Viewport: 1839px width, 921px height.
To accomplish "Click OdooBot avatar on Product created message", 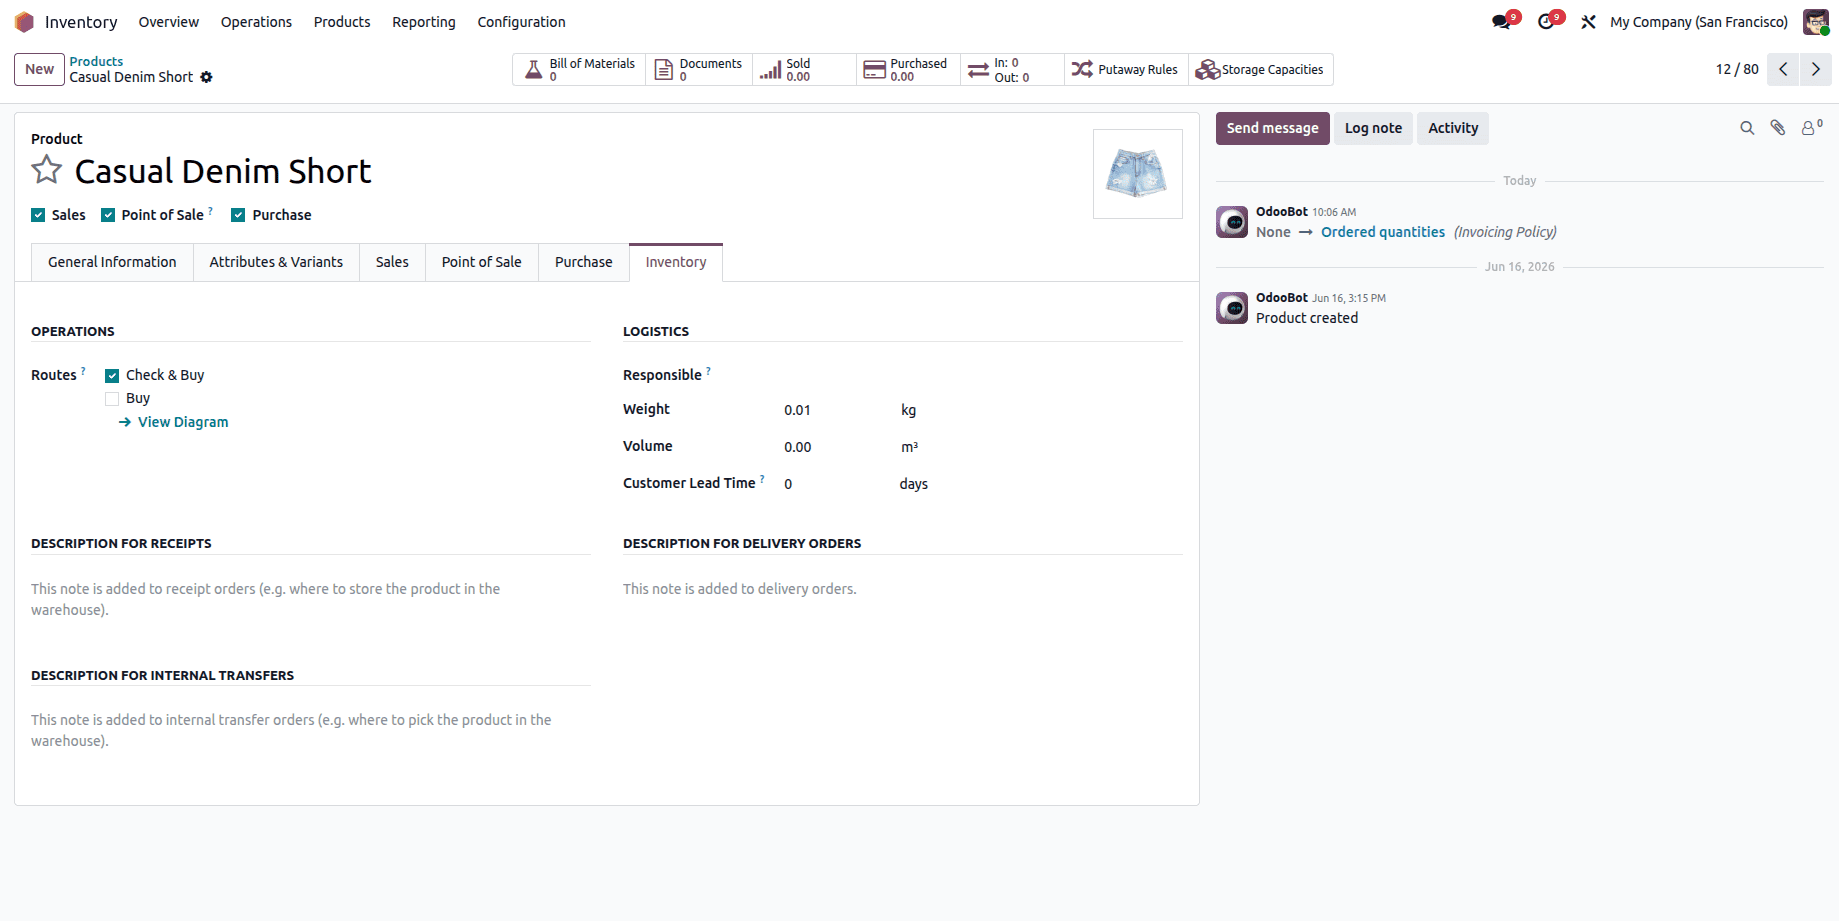I will pyautogui.click(x=1232, y=308).
